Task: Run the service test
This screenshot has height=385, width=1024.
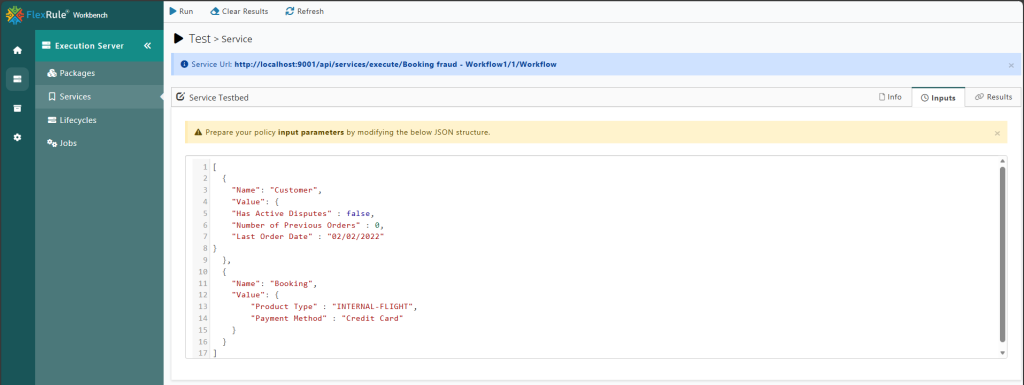Action: coord(182,11)
